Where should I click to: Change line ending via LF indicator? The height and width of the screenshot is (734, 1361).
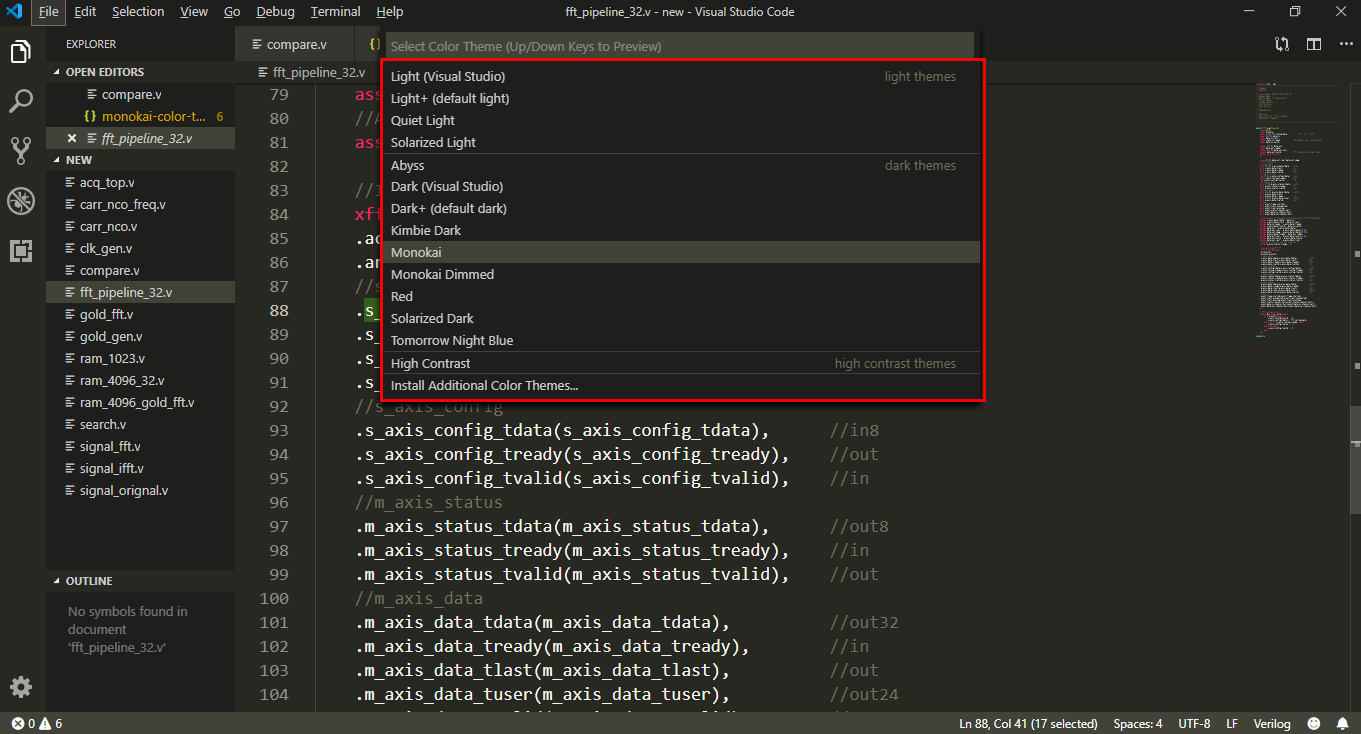click(1232, 723)
